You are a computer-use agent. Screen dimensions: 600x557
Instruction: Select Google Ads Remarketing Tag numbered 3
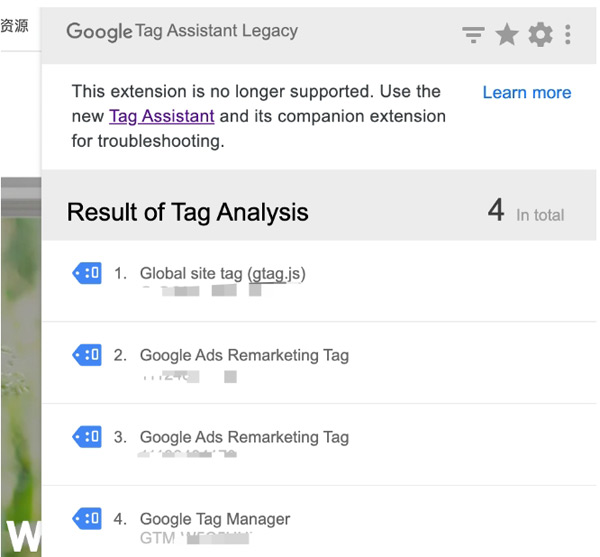click(x=244, y=437)
